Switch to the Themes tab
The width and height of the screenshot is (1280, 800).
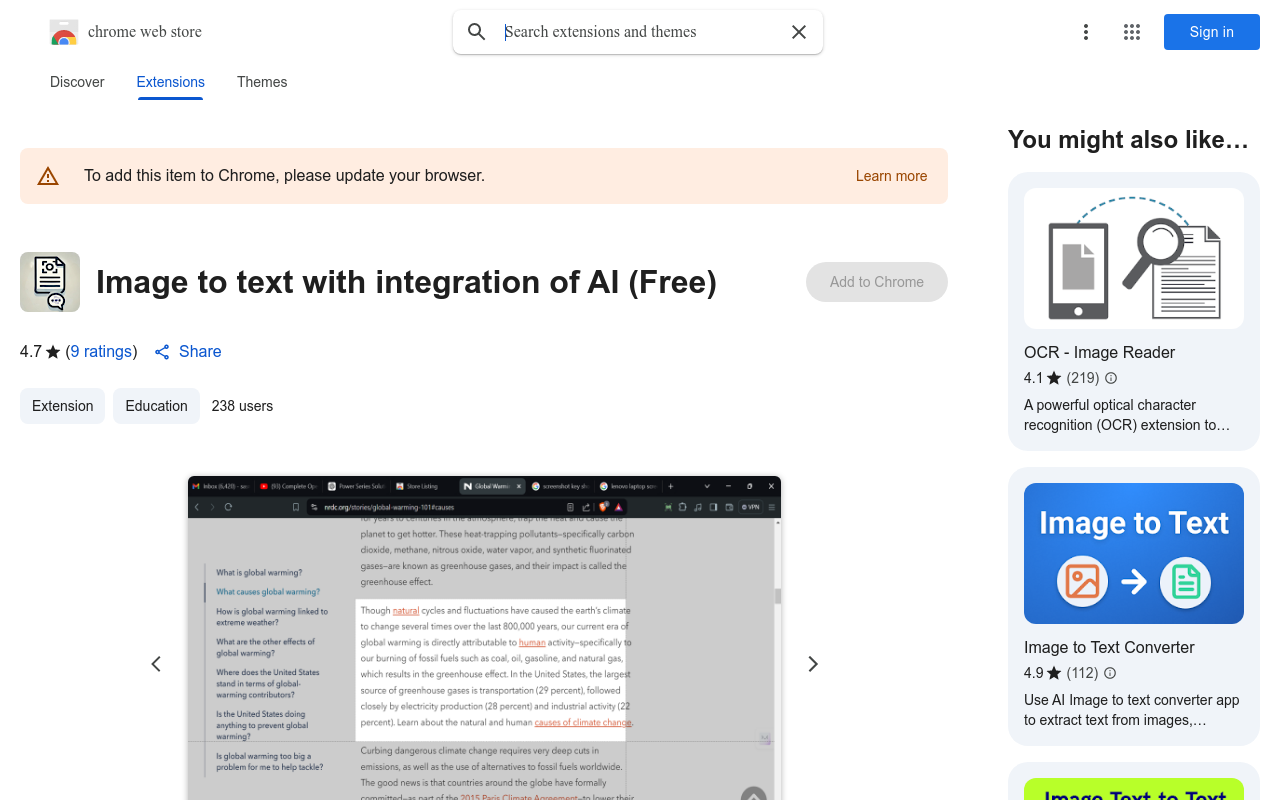click(x=262, y=82)
